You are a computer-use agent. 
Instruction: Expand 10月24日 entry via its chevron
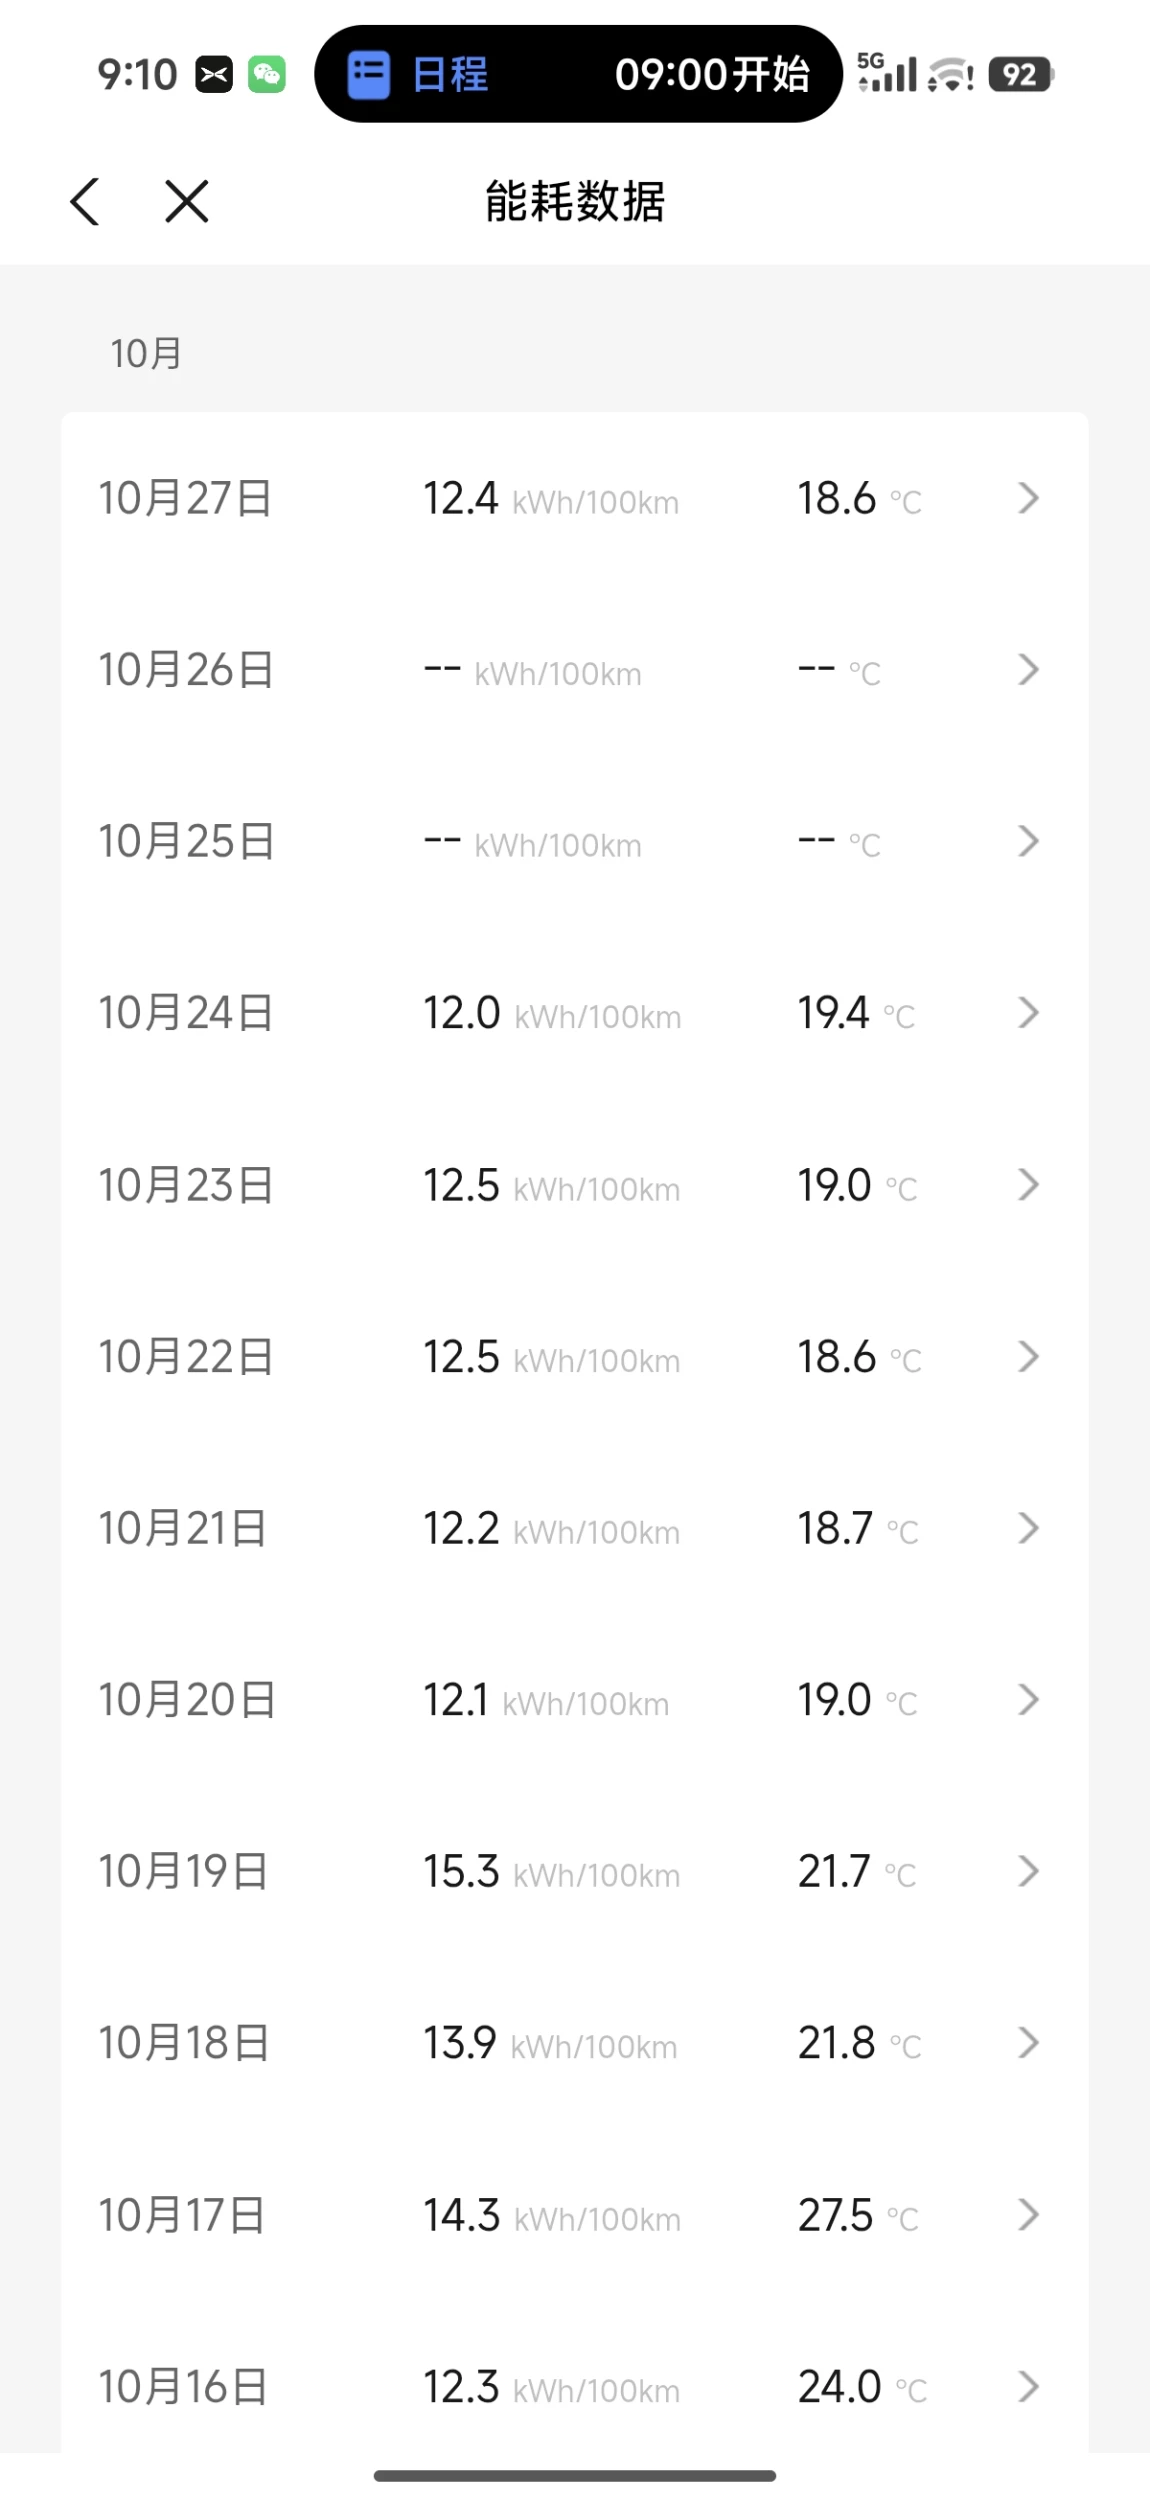click(1028, 1013)
